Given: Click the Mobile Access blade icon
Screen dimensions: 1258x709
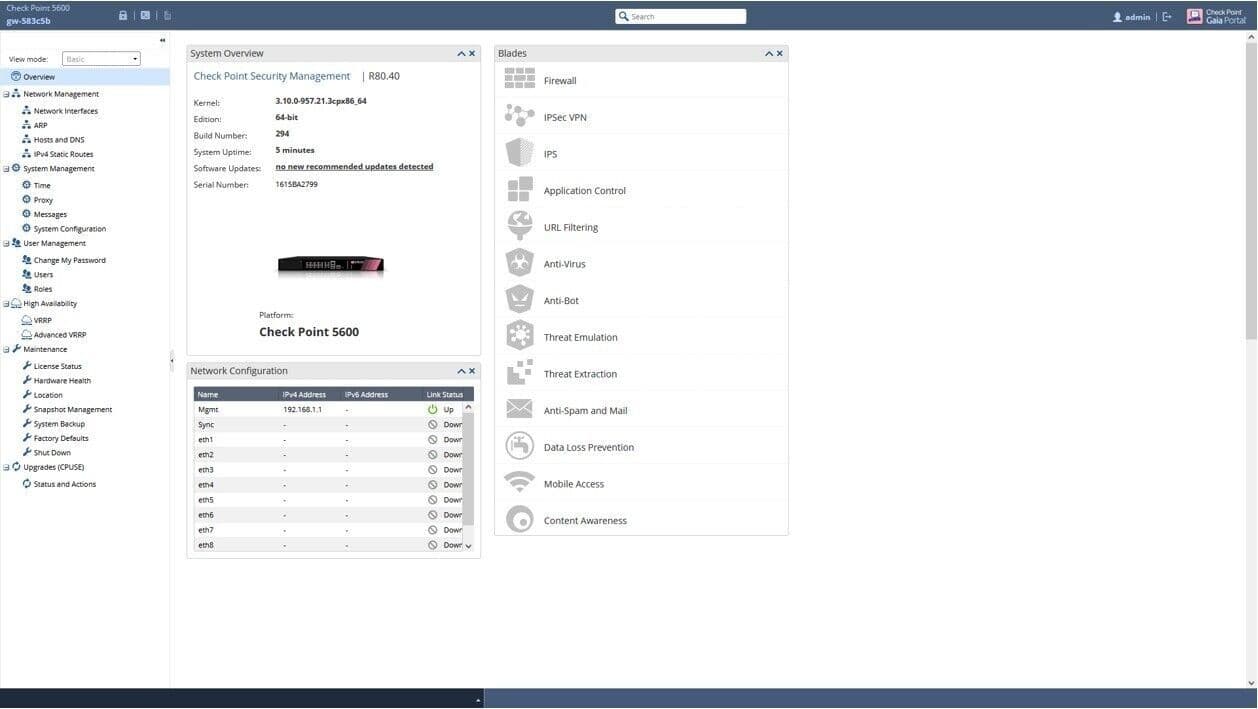Looking at the screenshot, I should coord(520,483).
